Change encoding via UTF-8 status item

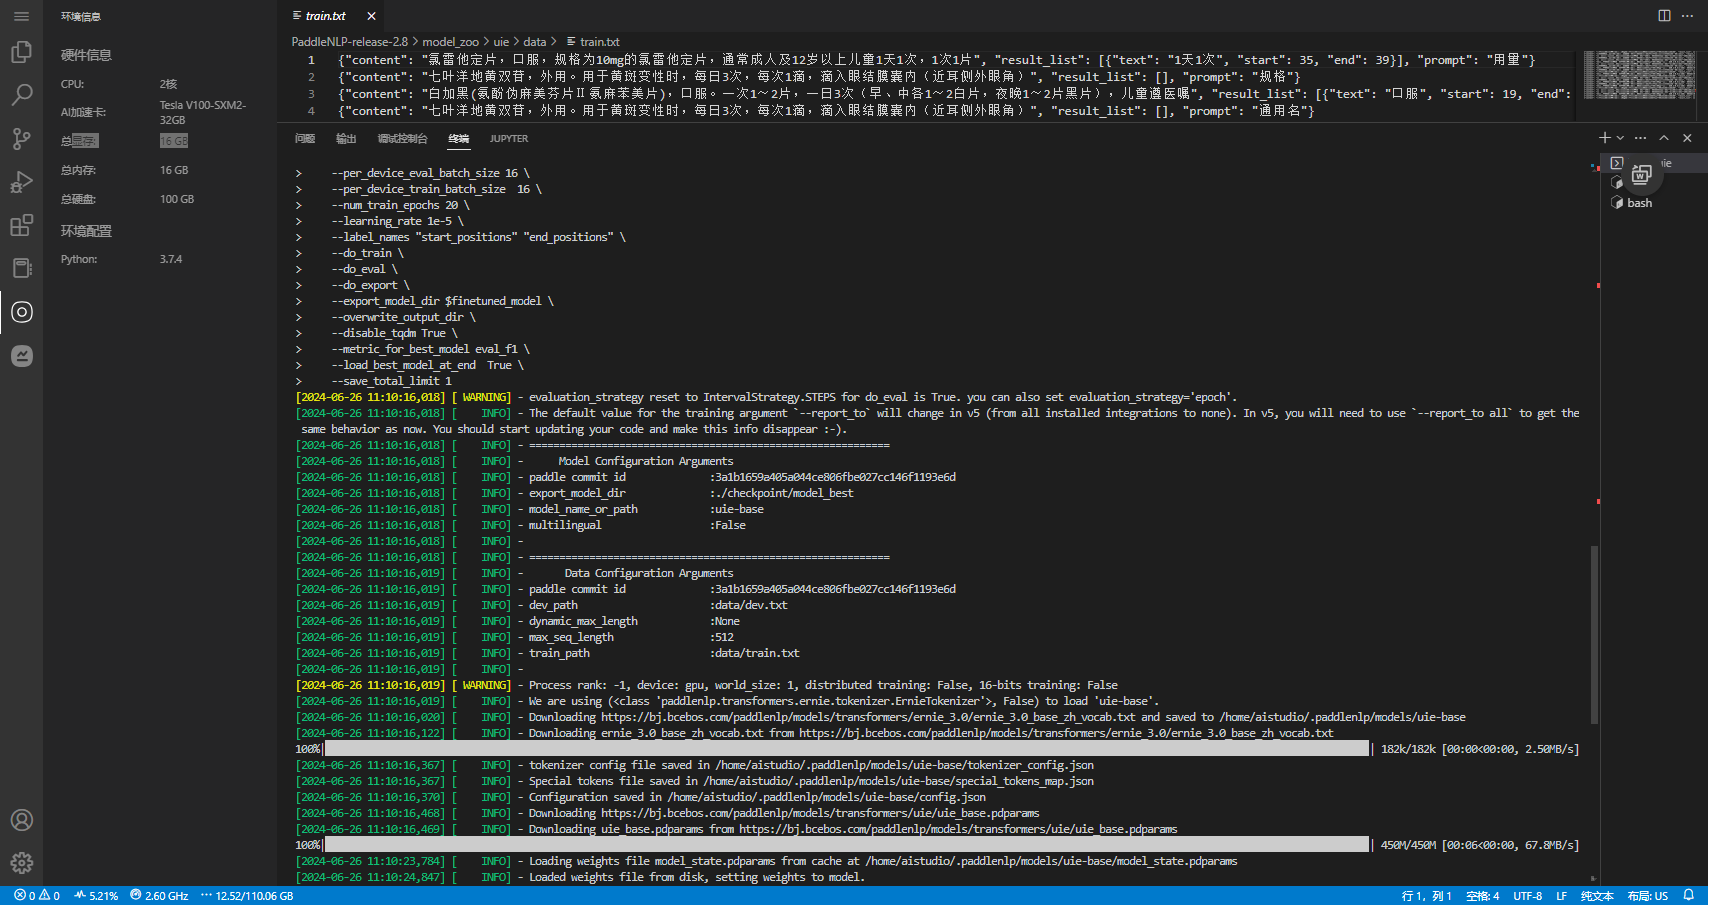click(1527, 896)
